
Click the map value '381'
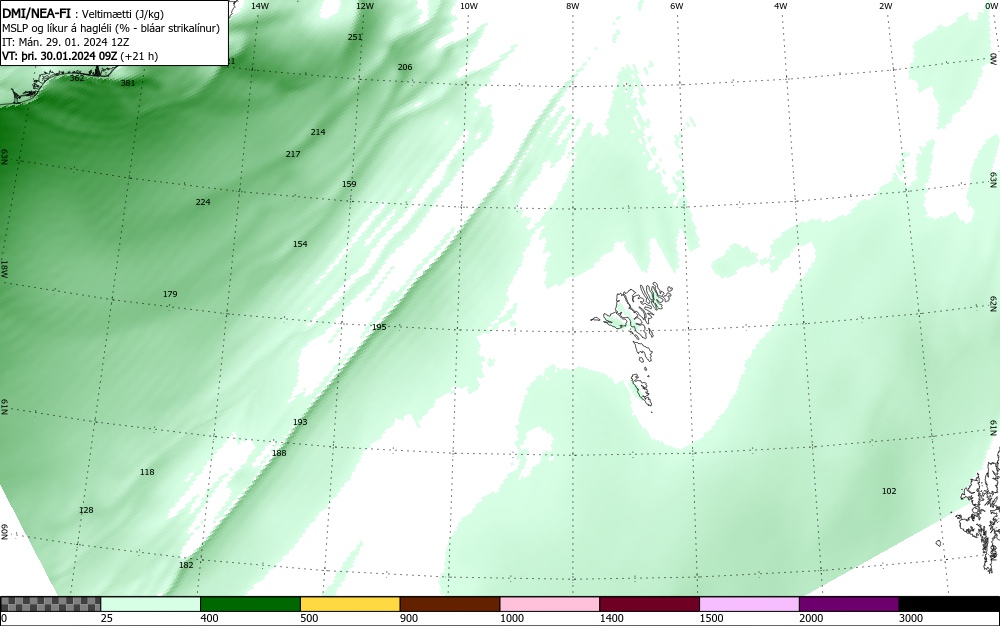pos(128,83)
